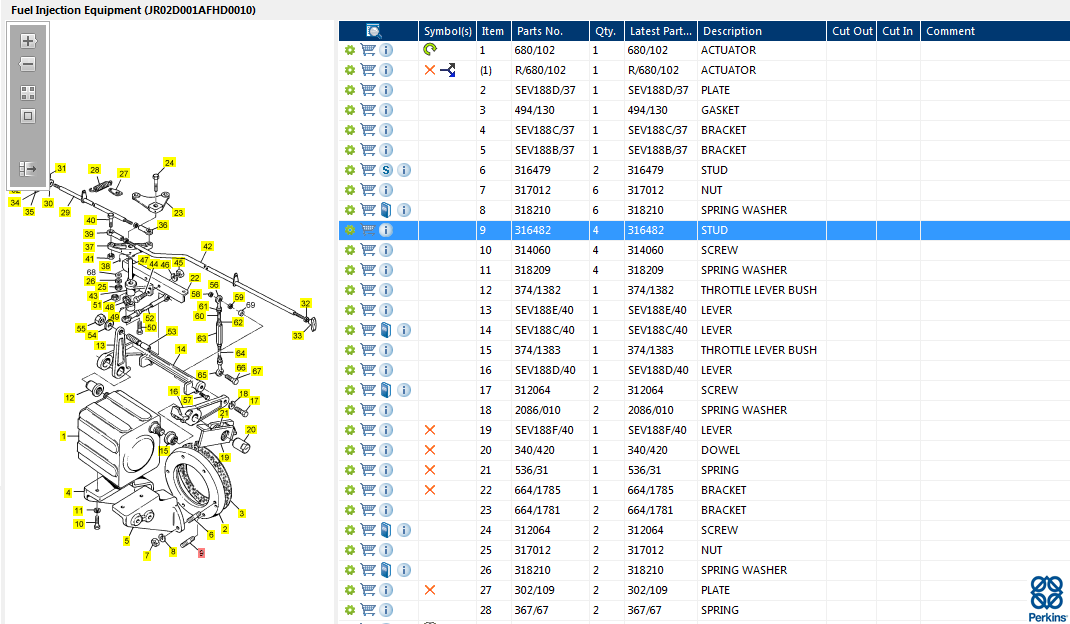
Task: Click GASKET description text
Action: (x=720, y=110)
